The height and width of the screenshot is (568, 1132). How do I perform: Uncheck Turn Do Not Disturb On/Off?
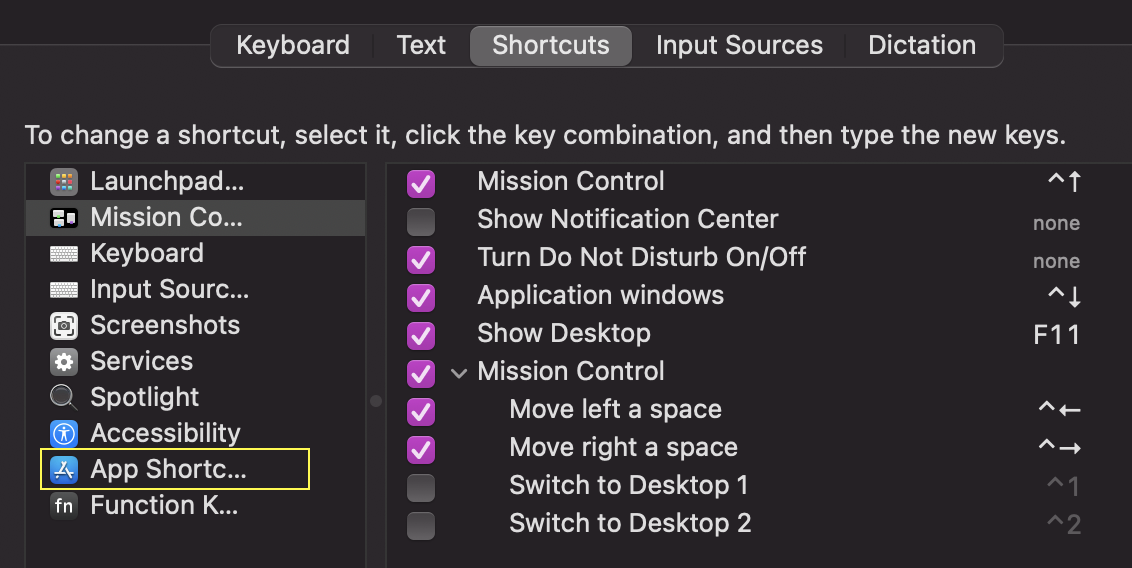point(421,259)
